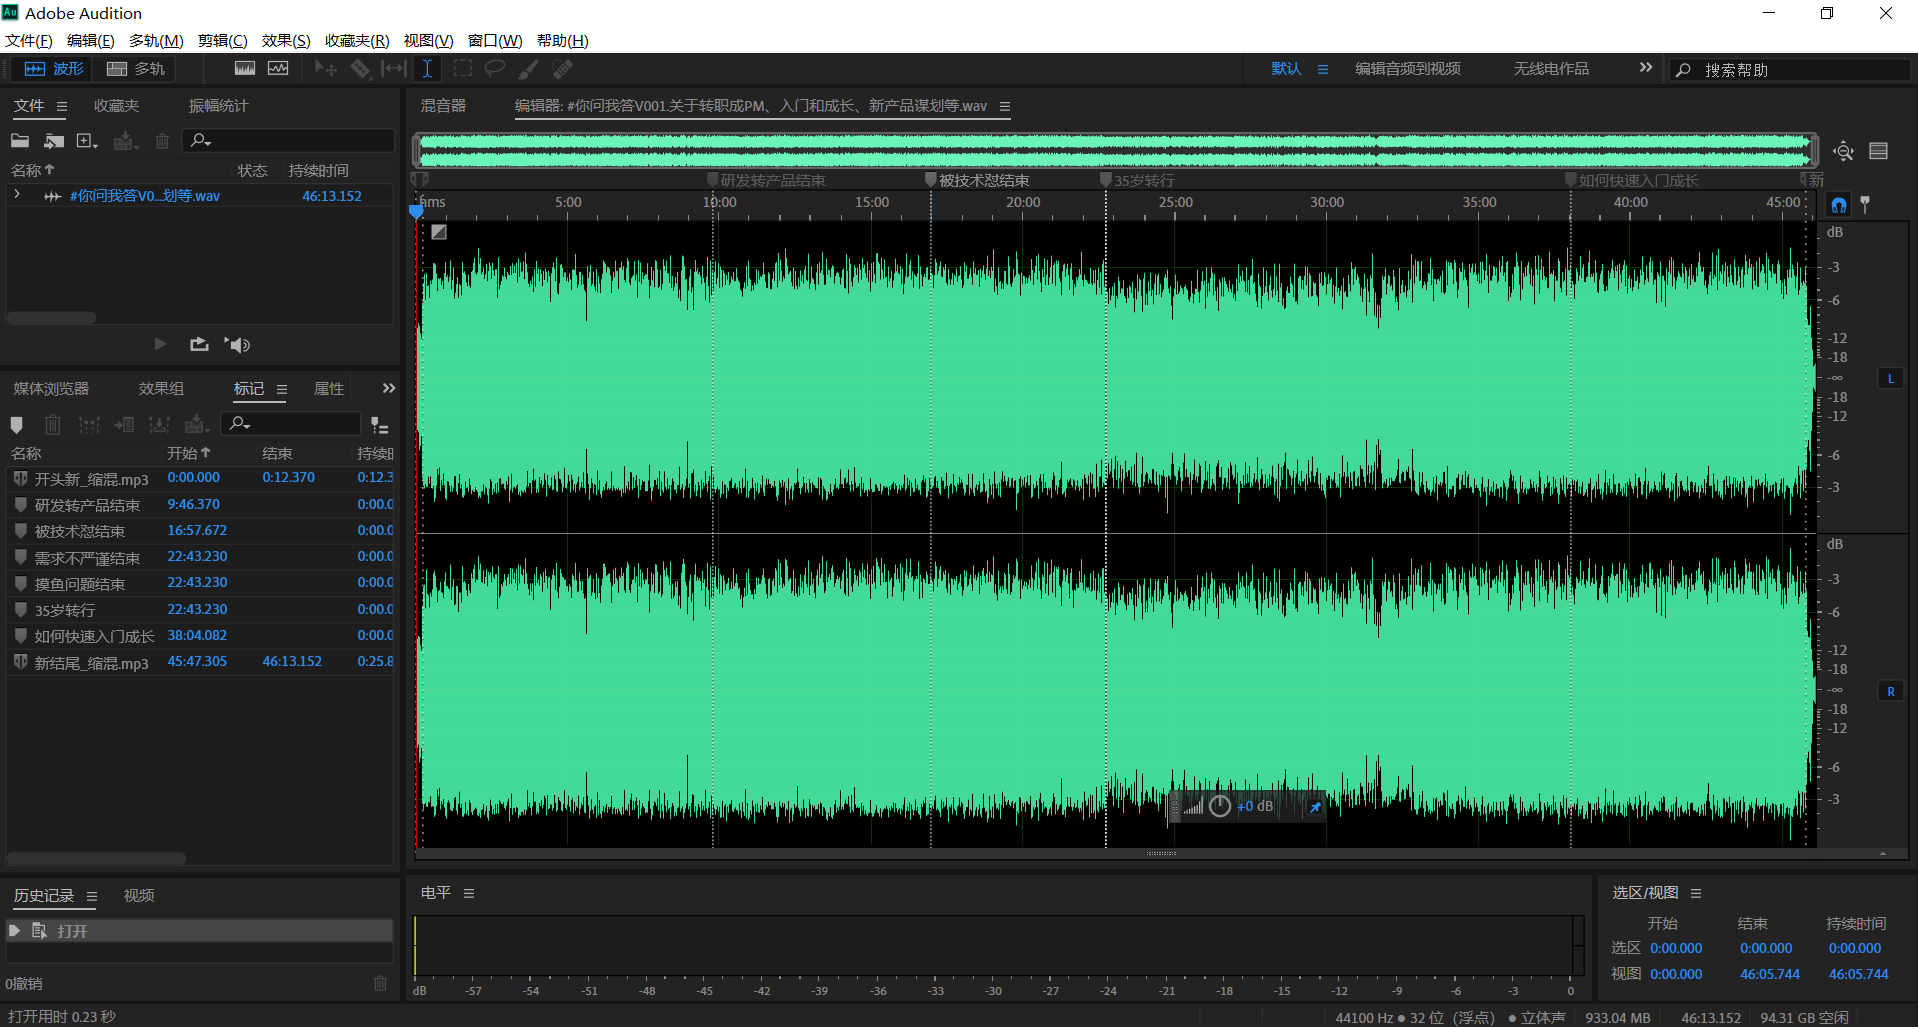
Task: Select the Razor tool in toolbar
Action: 360,69
